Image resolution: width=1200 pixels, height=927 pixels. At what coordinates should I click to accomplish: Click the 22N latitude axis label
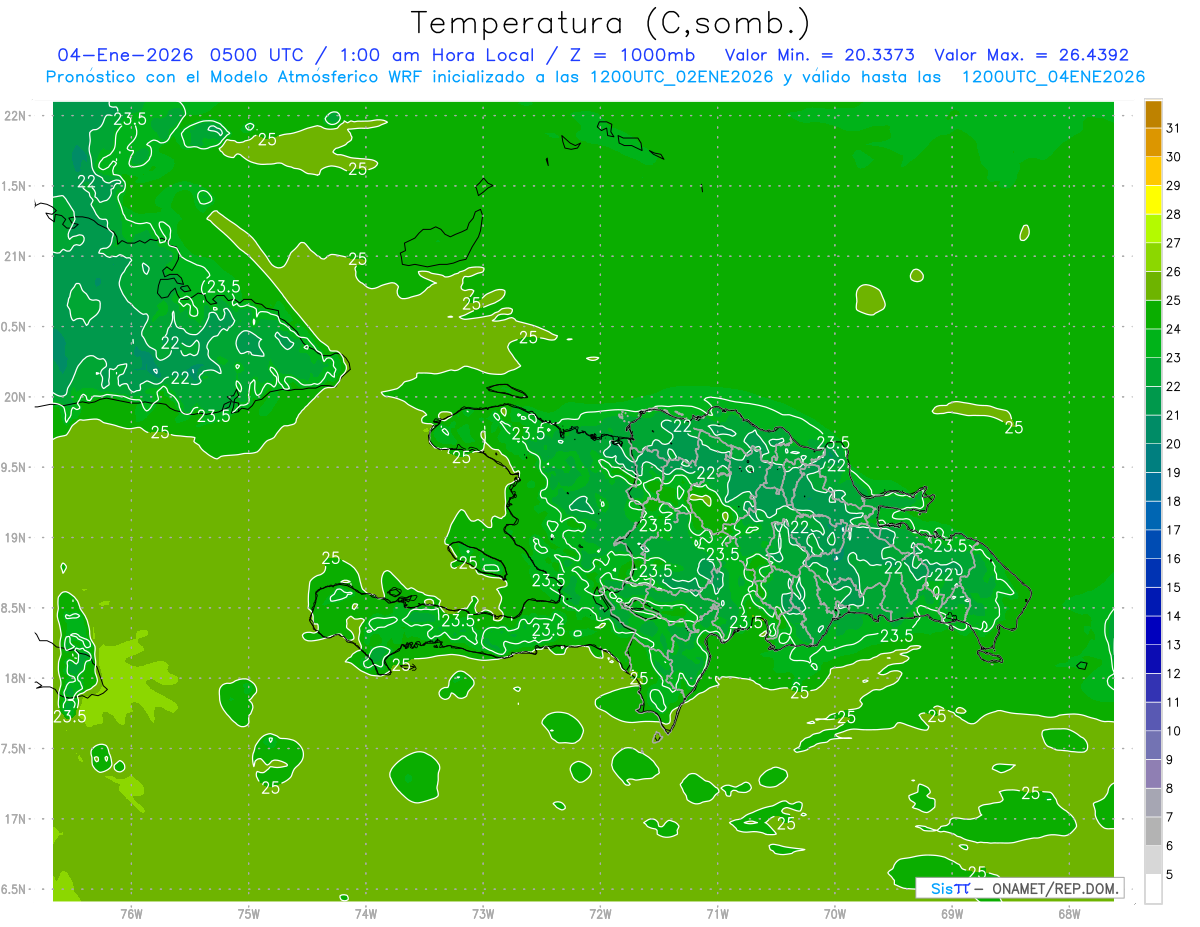[17, 116]
